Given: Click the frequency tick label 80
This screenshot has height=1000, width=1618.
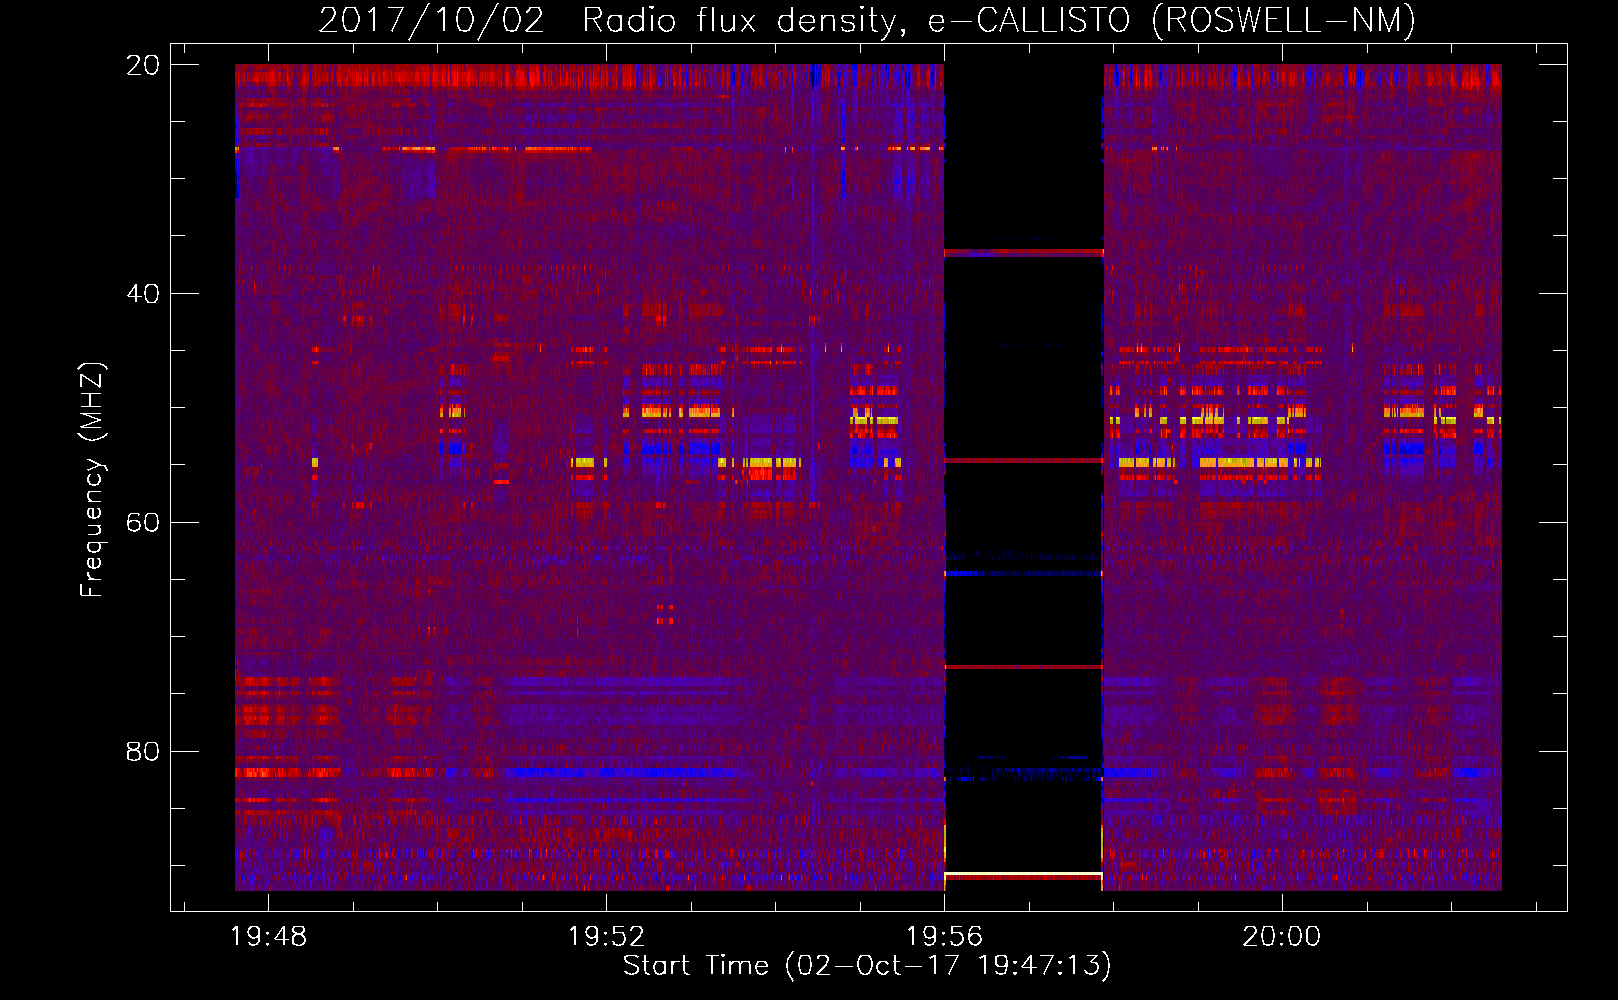Looking at the screenshot, I should [x=143, y=751].
